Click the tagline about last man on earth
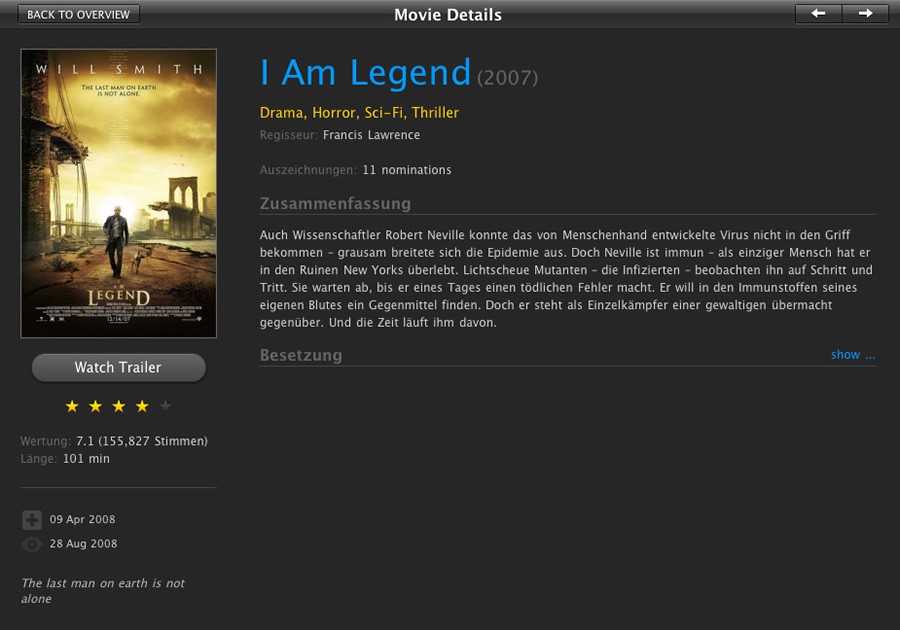This screenshot has width=900, height=630. pos(103,590)
